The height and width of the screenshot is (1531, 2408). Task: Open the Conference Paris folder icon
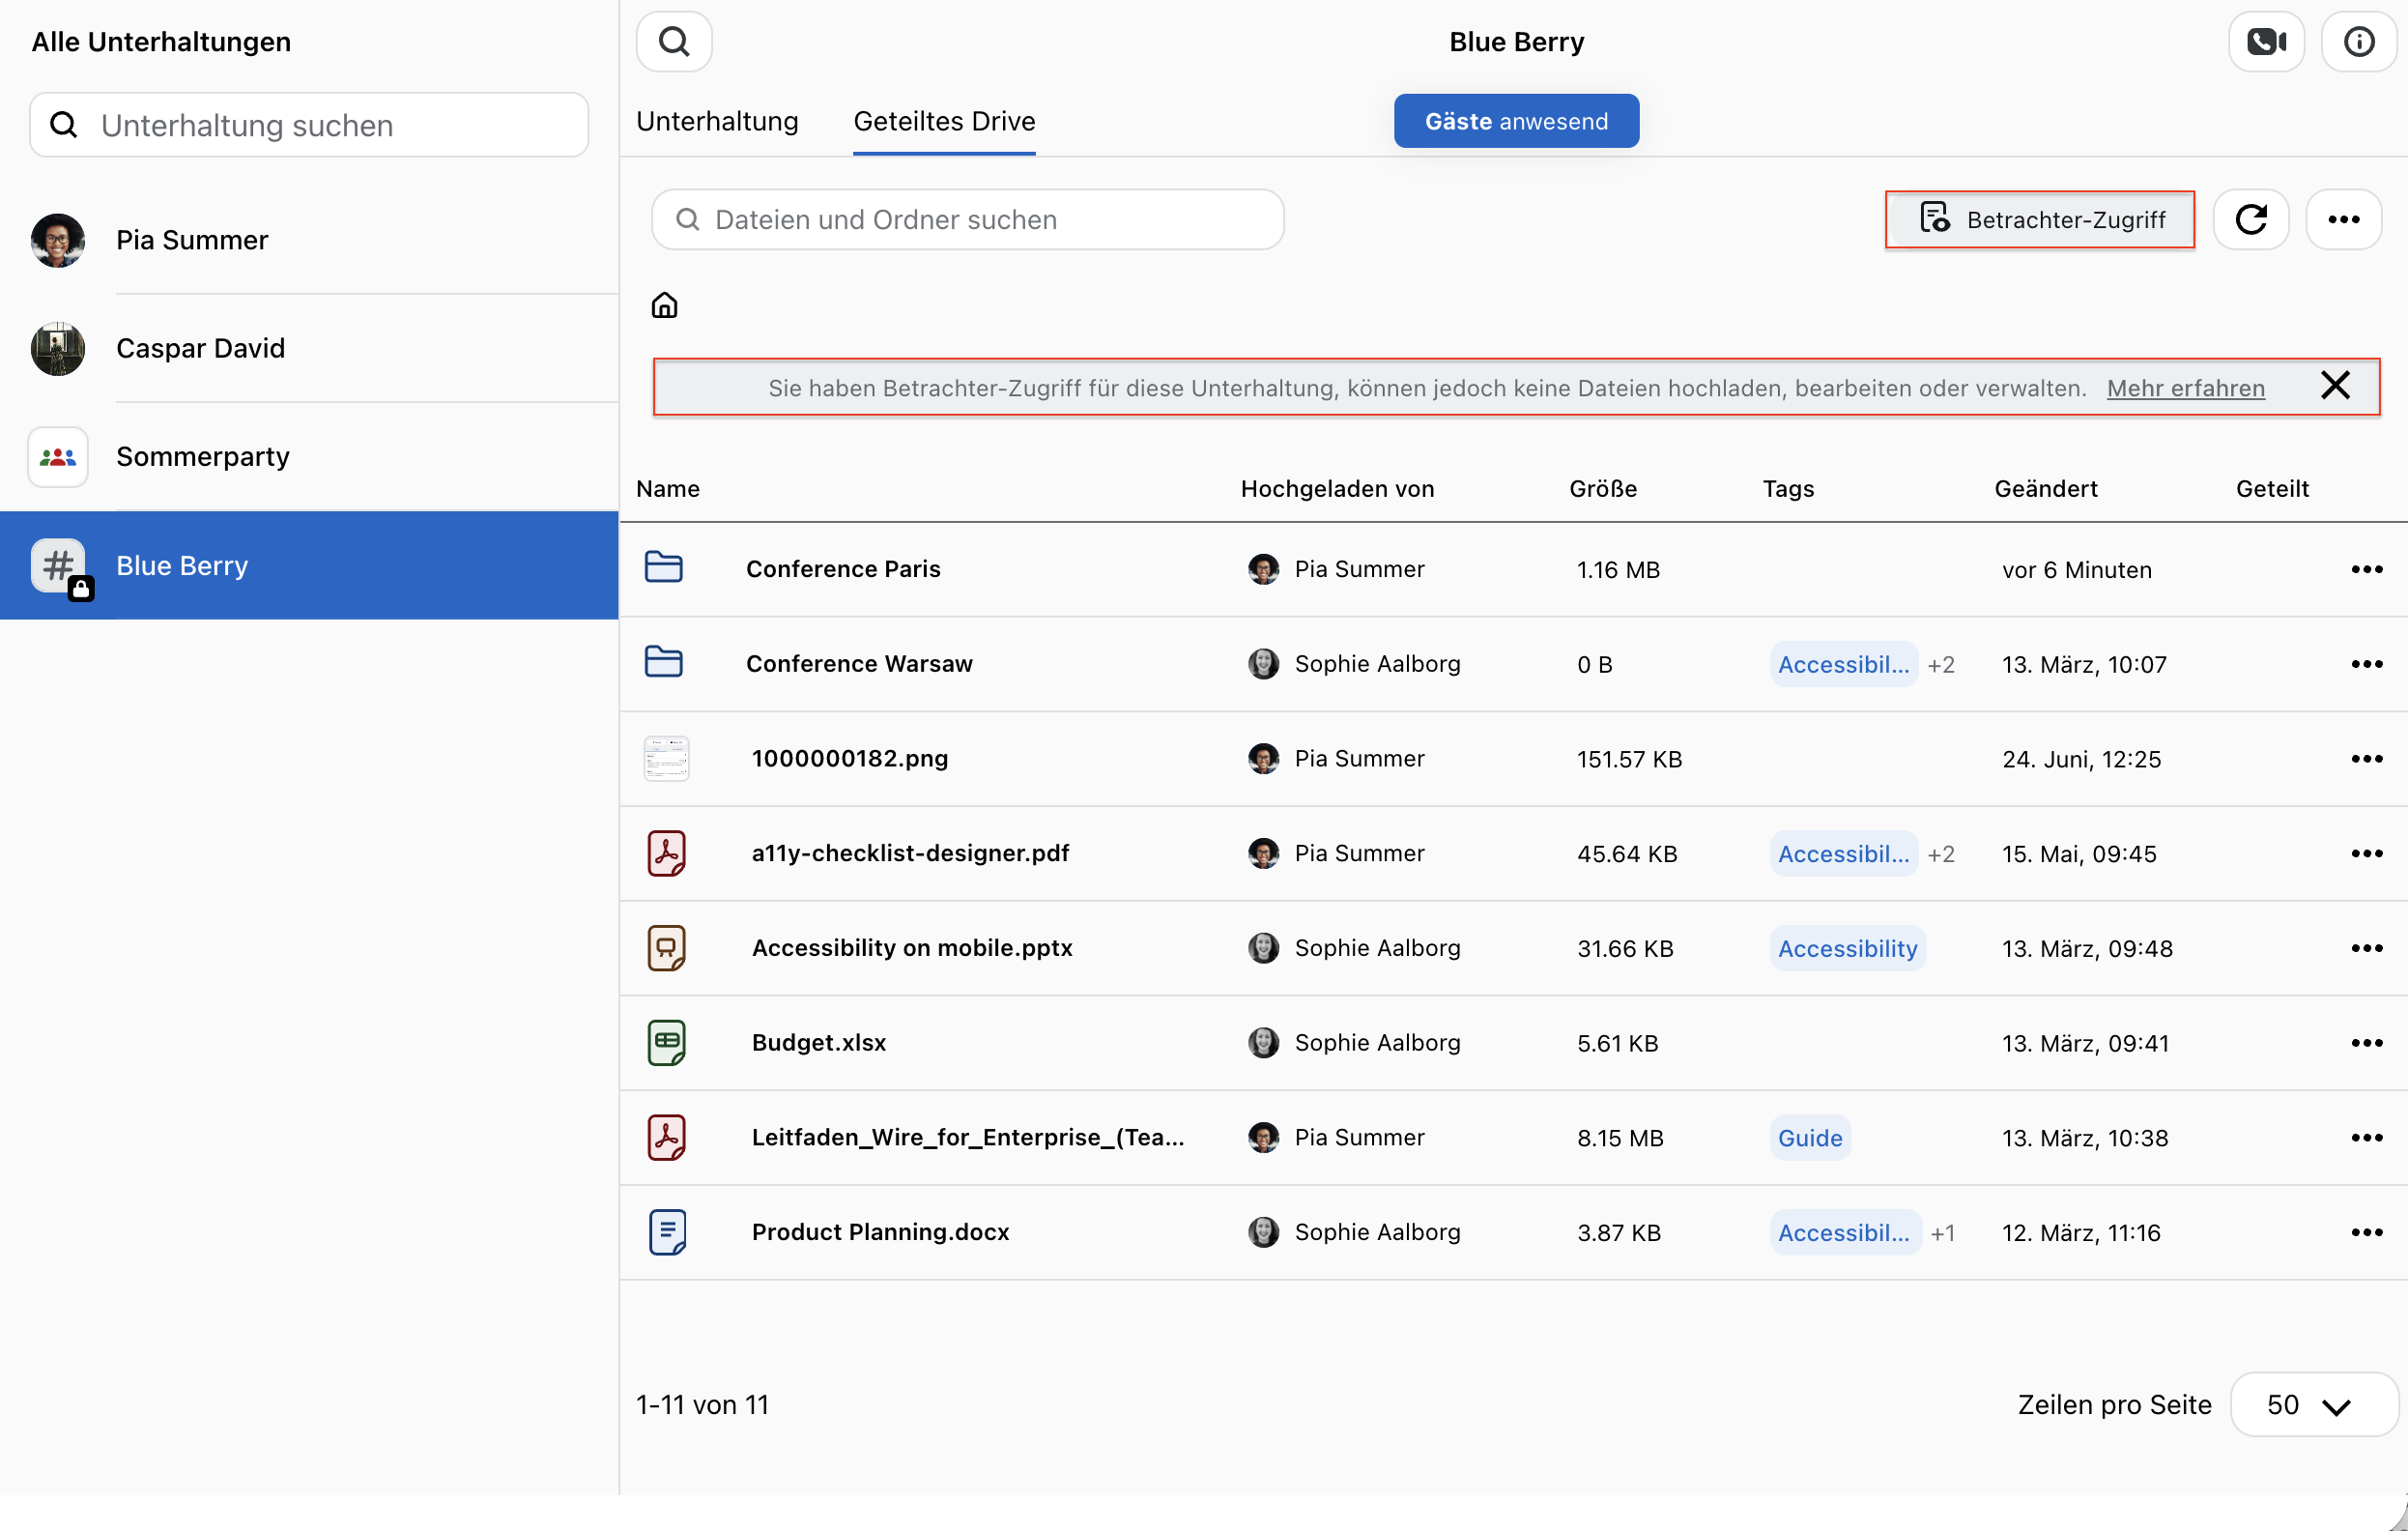tap(664, 568)
